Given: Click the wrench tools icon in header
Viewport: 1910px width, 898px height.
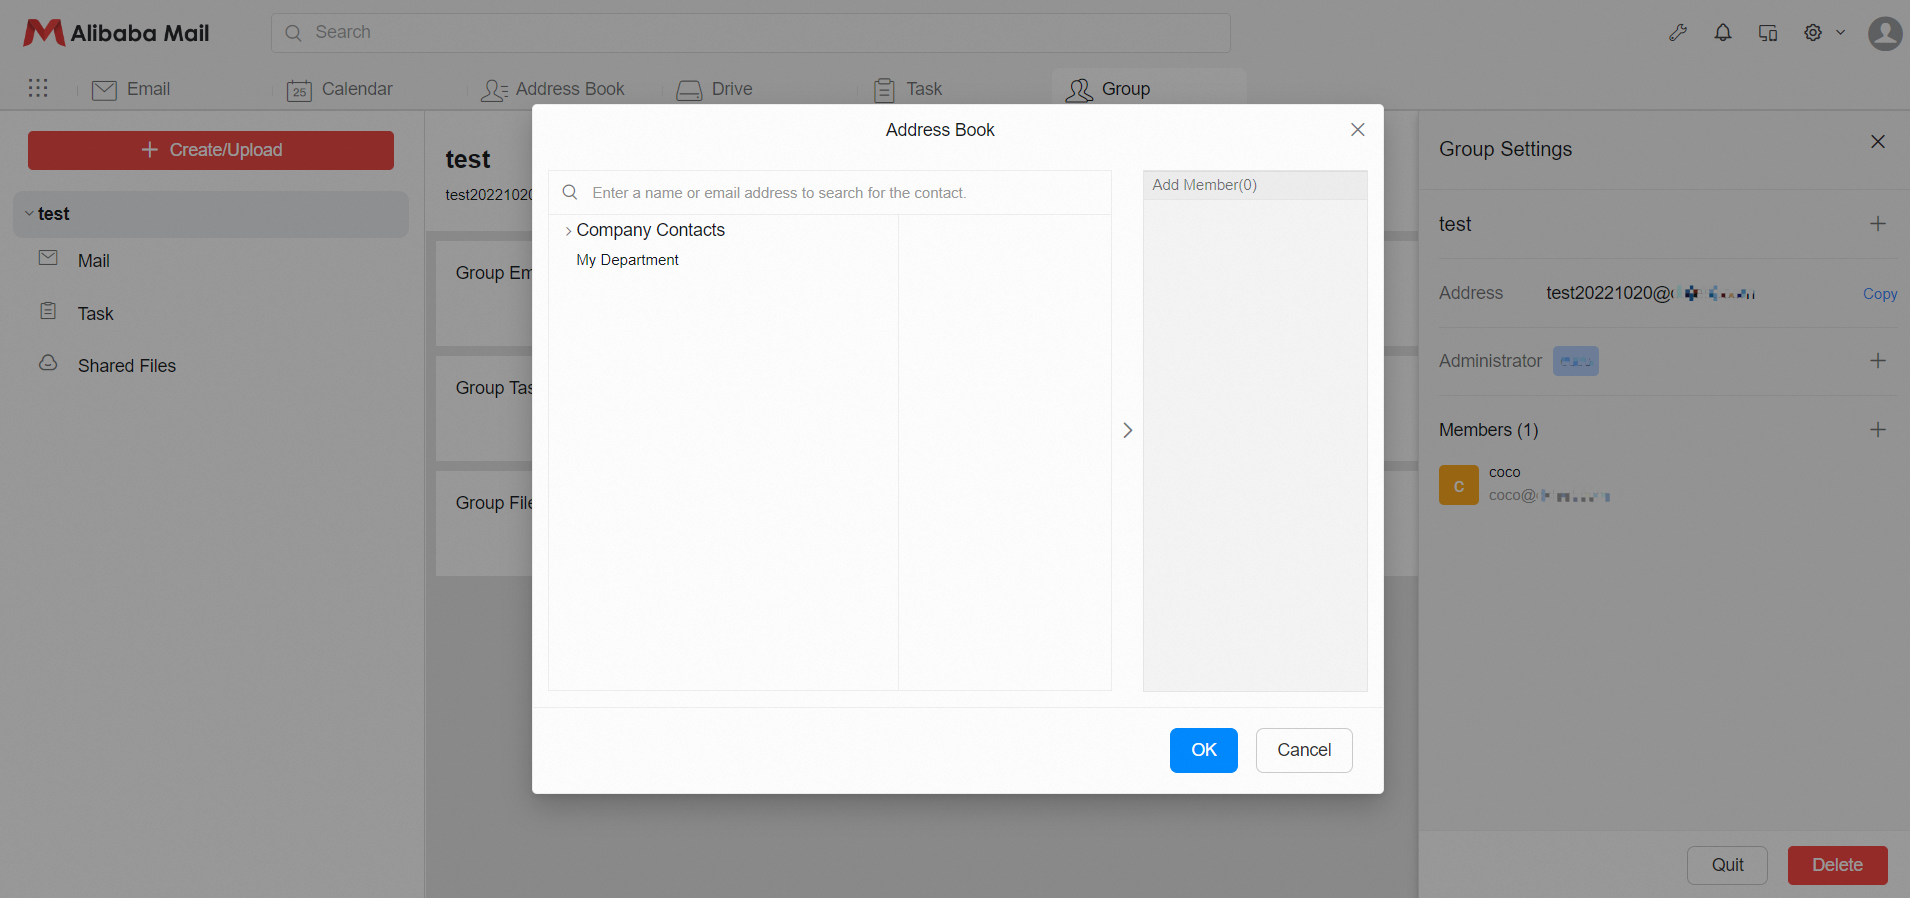Looking at the screenshot, I should [x=1678, y=33].
